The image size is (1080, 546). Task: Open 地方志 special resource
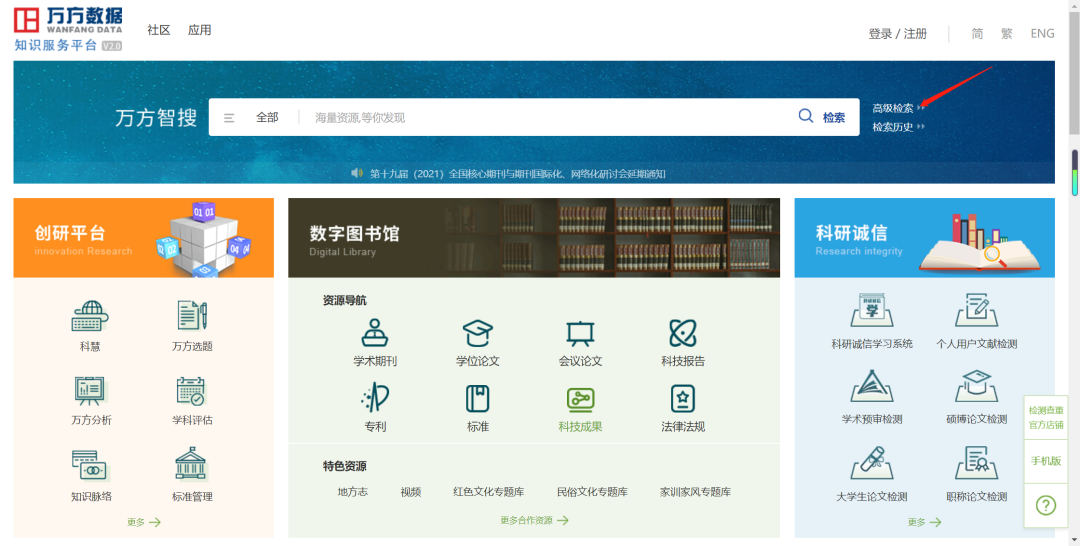353,492
